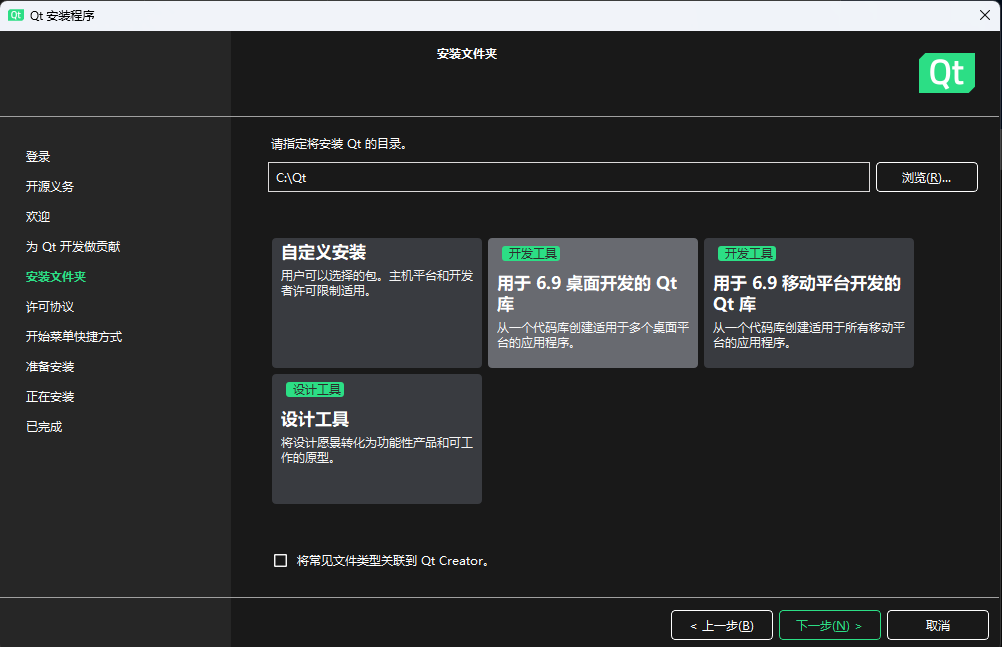Click the 开发工具 badge on mobile card

[747, 253]
